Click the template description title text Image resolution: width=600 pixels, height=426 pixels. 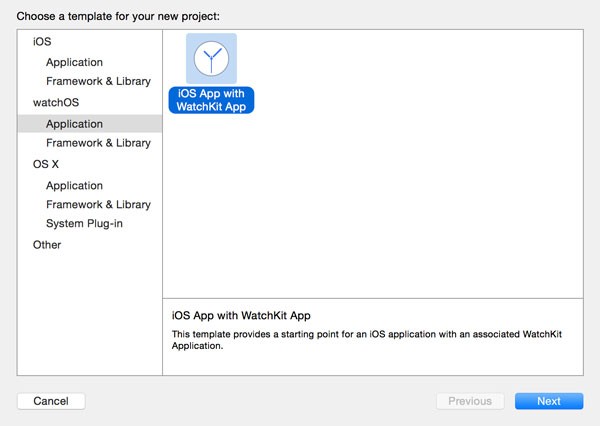(241, 316)
